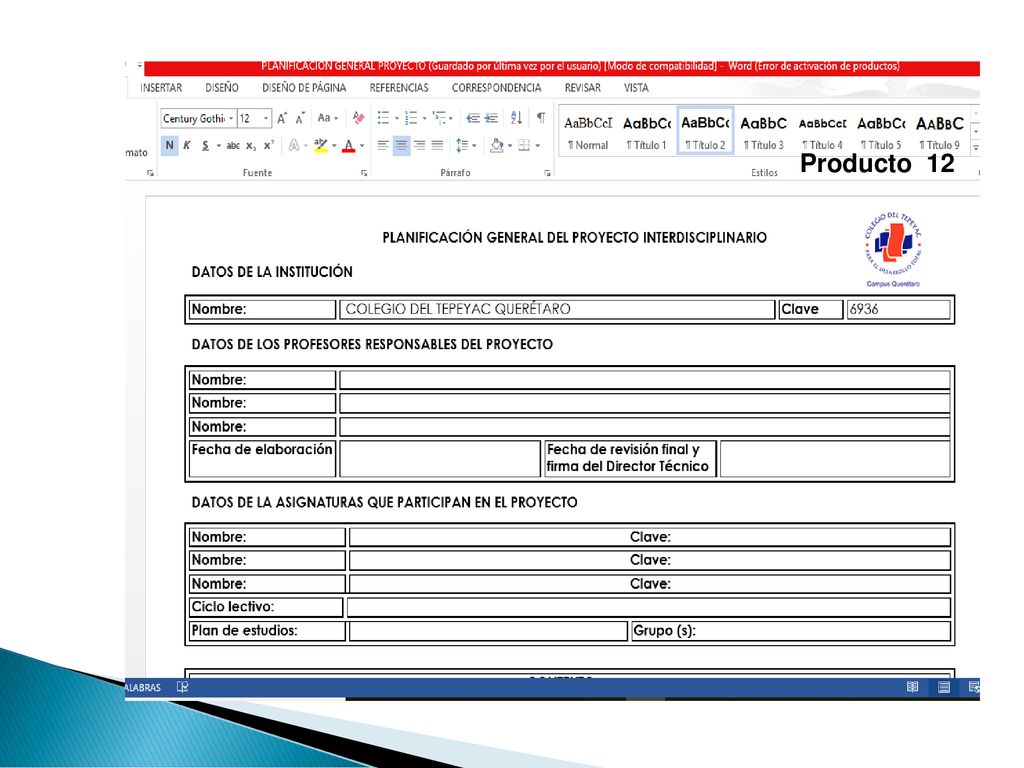Align text left
The height and width of the screenshot is (768, 1024).
pyautogui.click(x=383, y=146)
